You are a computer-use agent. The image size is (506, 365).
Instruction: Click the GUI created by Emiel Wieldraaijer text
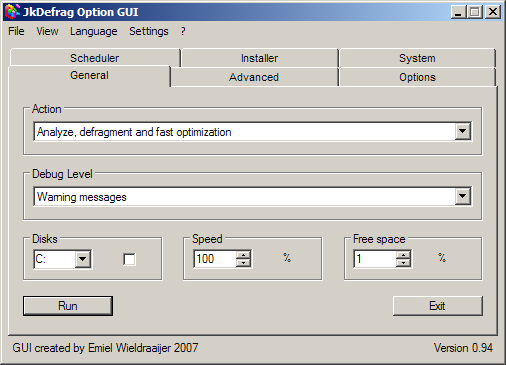(x=105, y=348)
